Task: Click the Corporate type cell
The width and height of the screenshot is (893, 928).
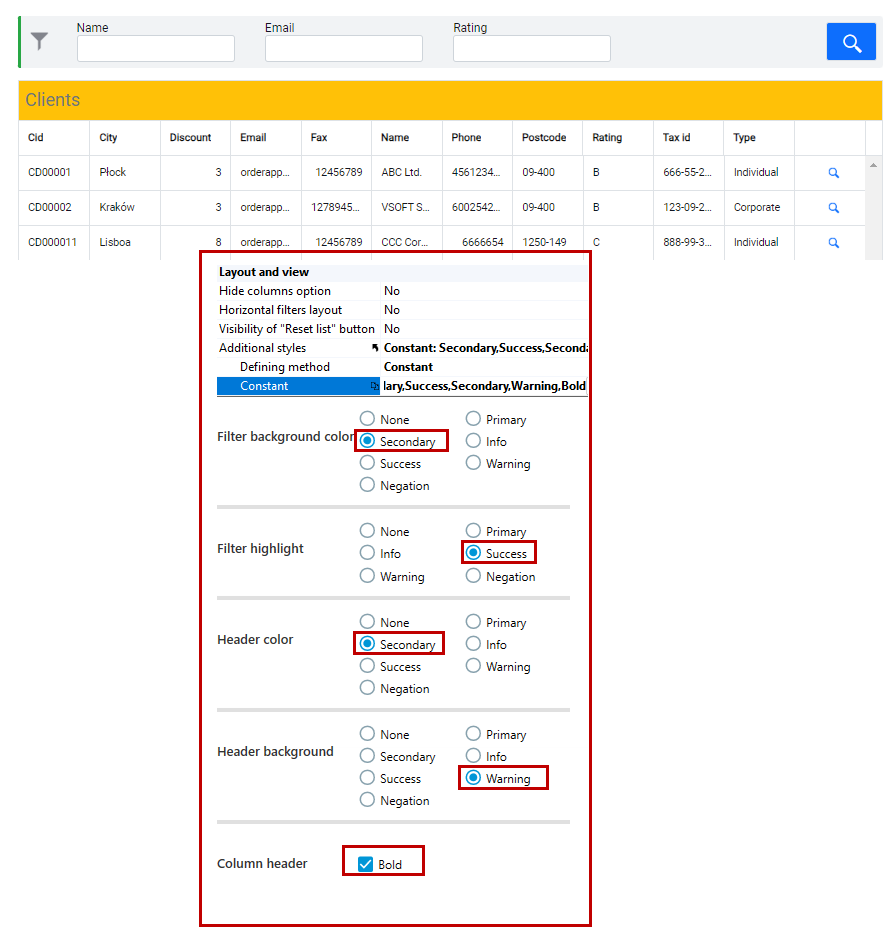Action: click(x=759, y=208)
